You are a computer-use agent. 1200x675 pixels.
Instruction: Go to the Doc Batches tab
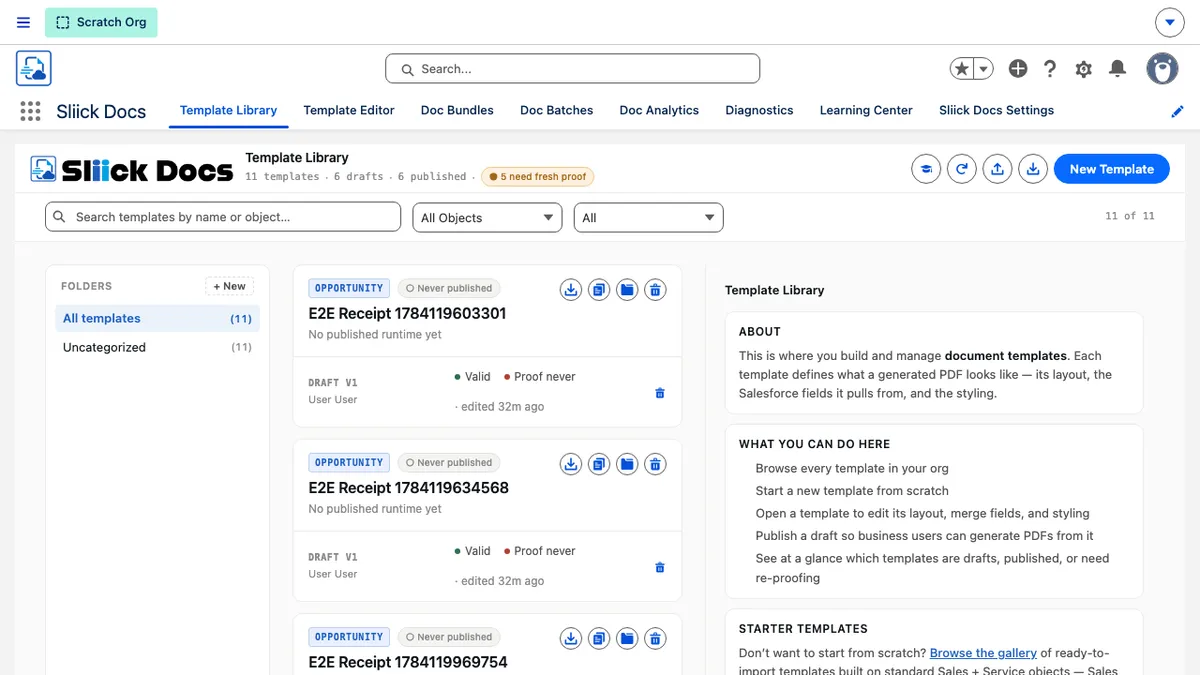click(x=556, y=111)
